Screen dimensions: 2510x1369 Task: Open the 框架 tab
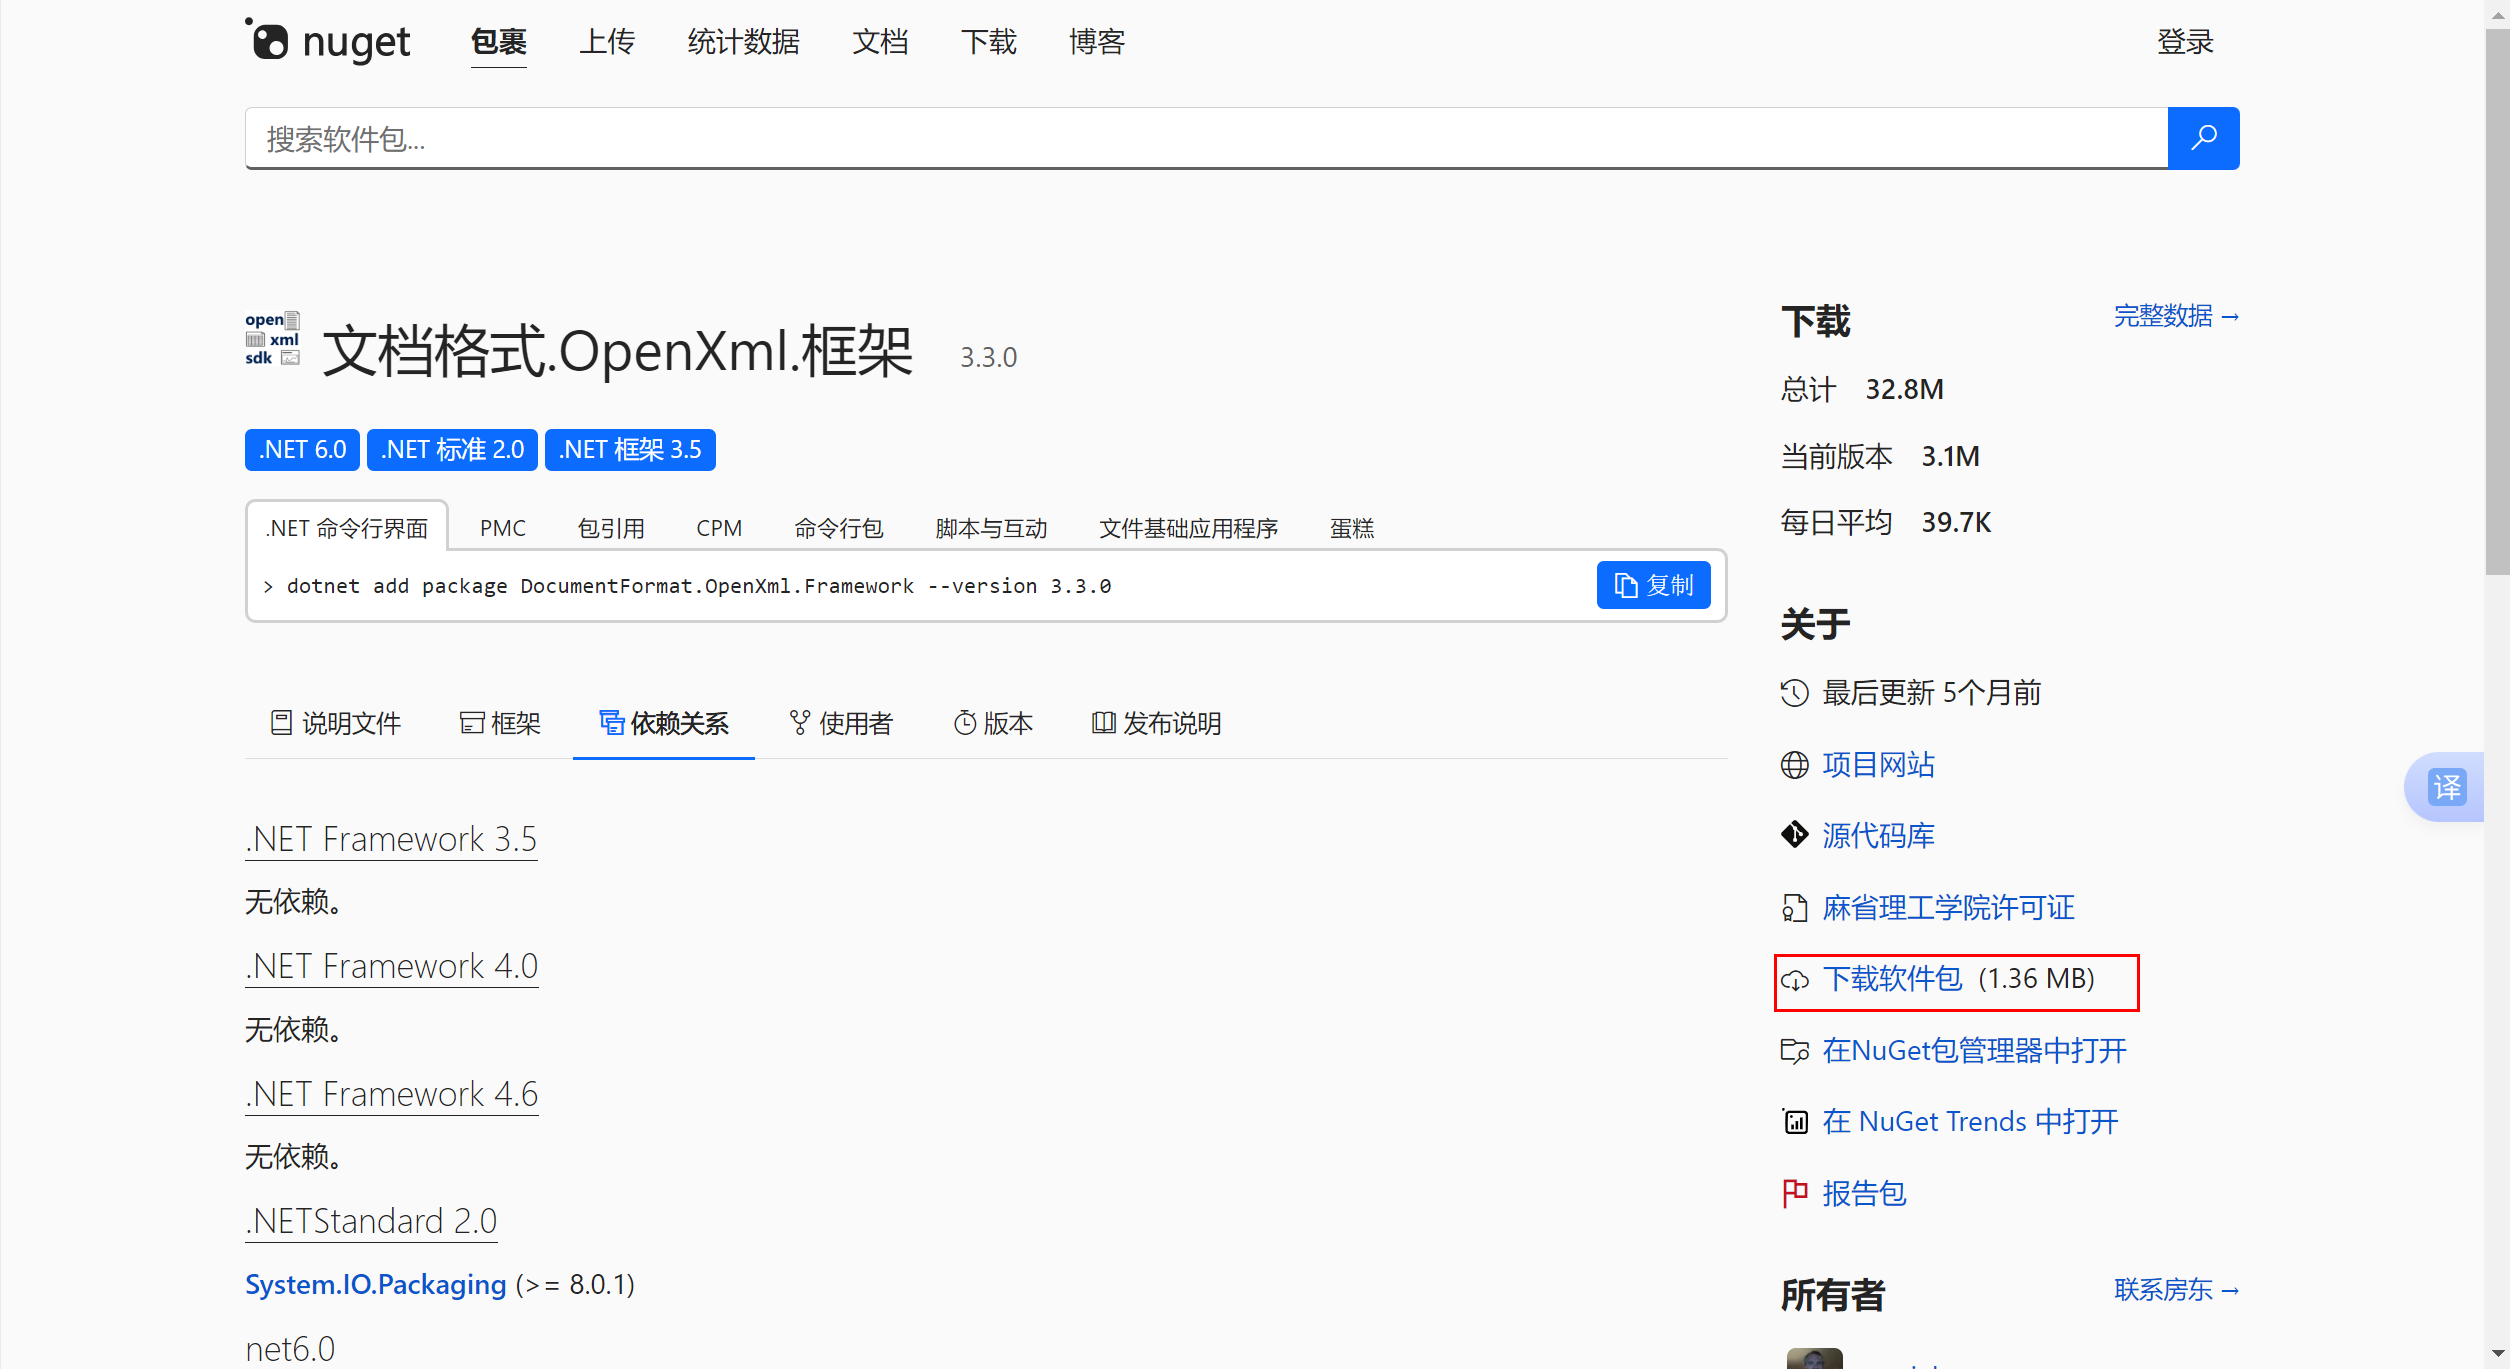(500, 723)
